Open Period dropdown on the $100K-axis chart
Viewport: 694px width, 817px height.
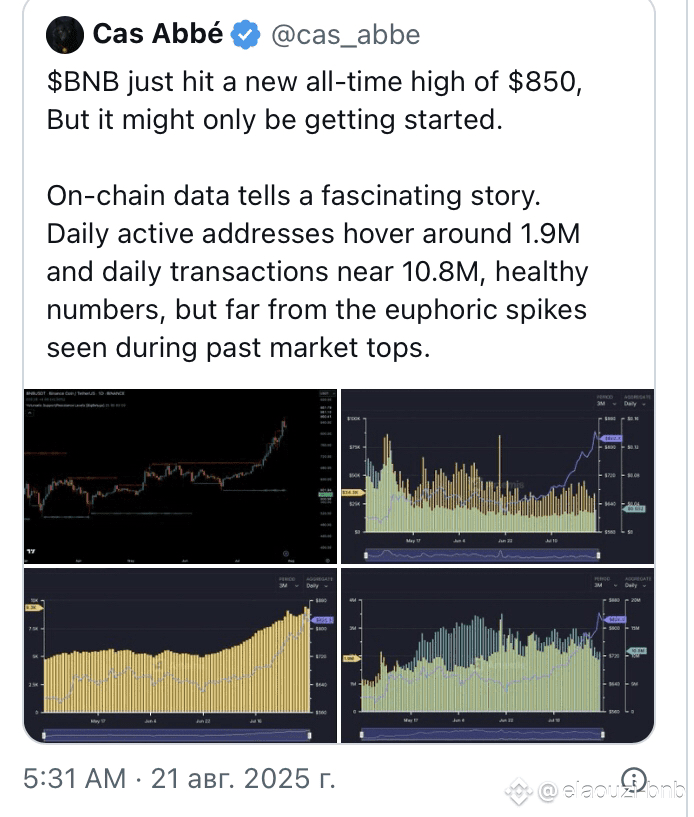[x=605, y=404]
